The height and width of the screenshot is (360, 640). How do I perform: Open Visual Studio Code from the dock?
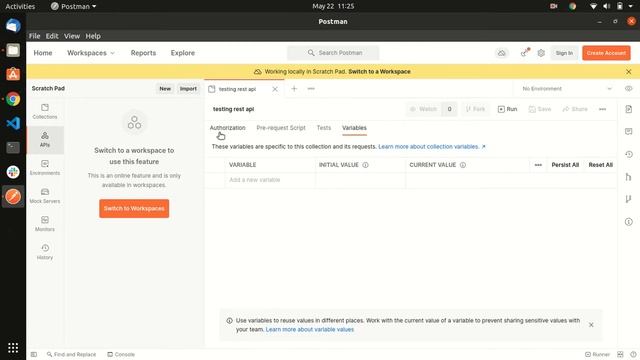point(13,123)
